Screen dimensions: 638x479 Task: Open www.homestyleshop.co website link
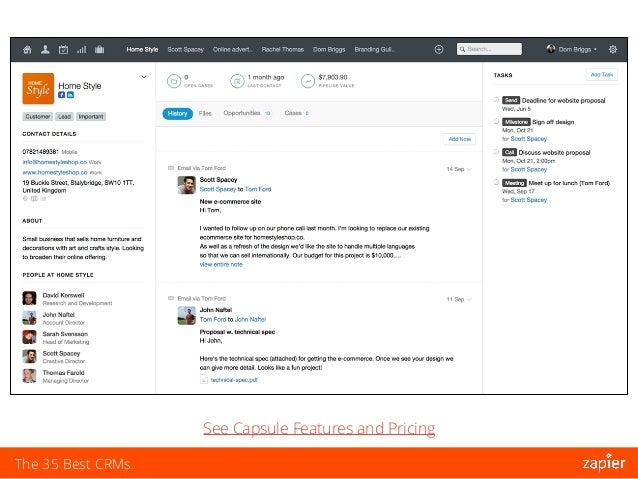point(55,172)
